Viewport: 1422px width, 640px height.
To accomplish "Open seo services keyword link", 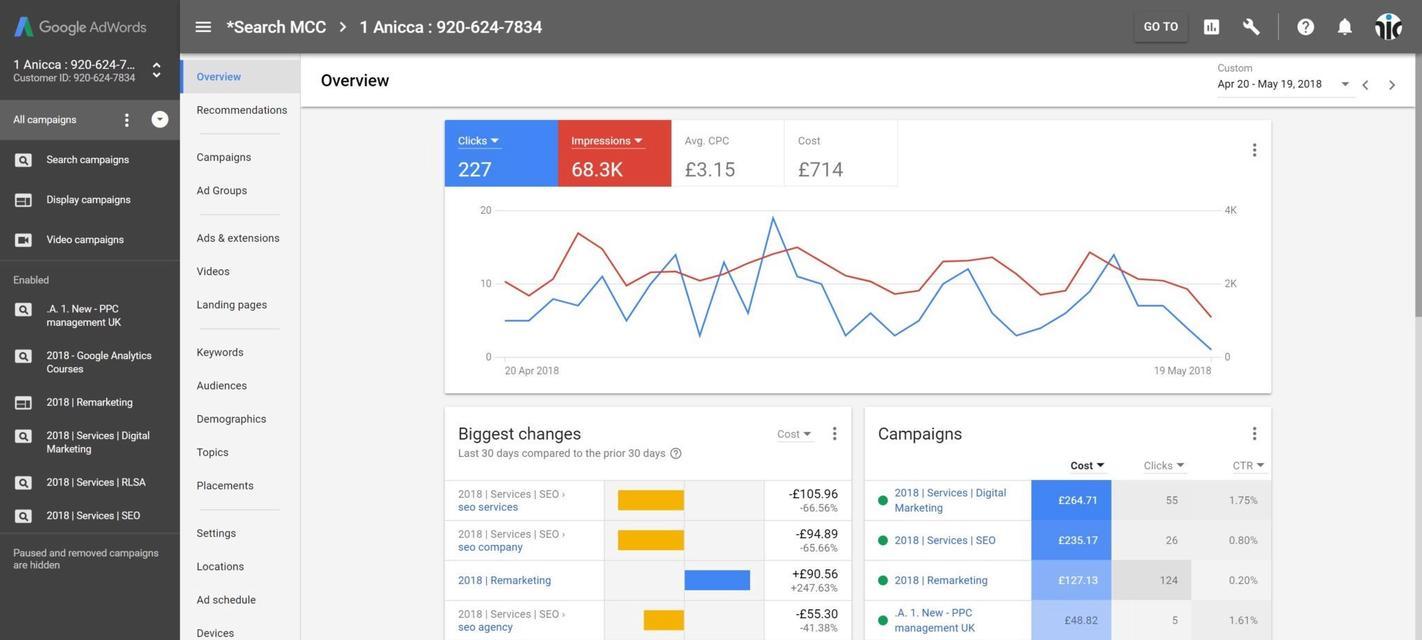I will (488, 508).
